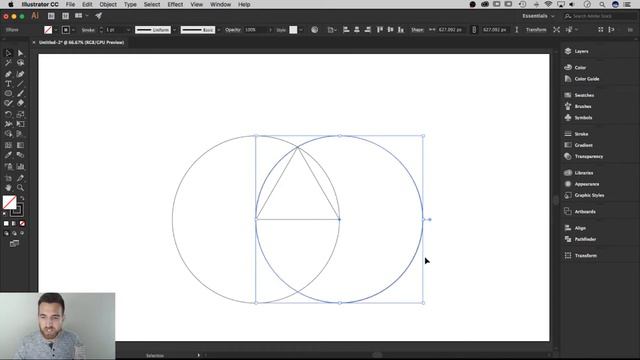Click Shape label in control bar
This screenshot has height=360, width=640.
(x=417, y=30)
